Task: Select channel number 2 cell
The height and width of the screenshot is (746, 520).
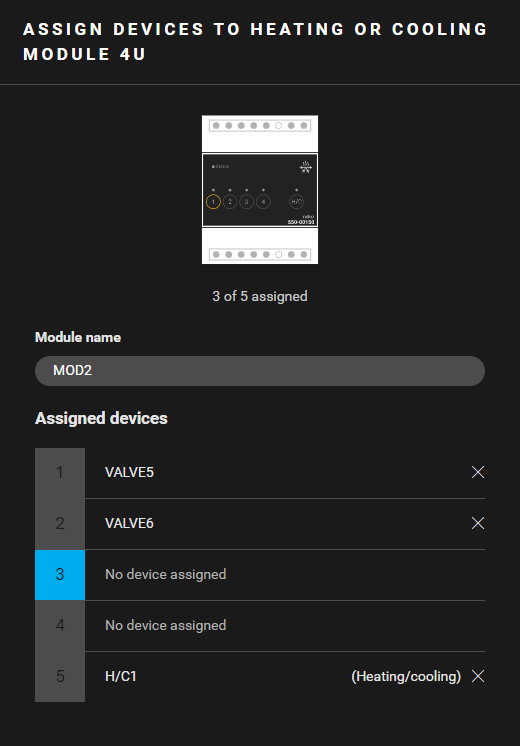Action: click(x=60, y=523)
